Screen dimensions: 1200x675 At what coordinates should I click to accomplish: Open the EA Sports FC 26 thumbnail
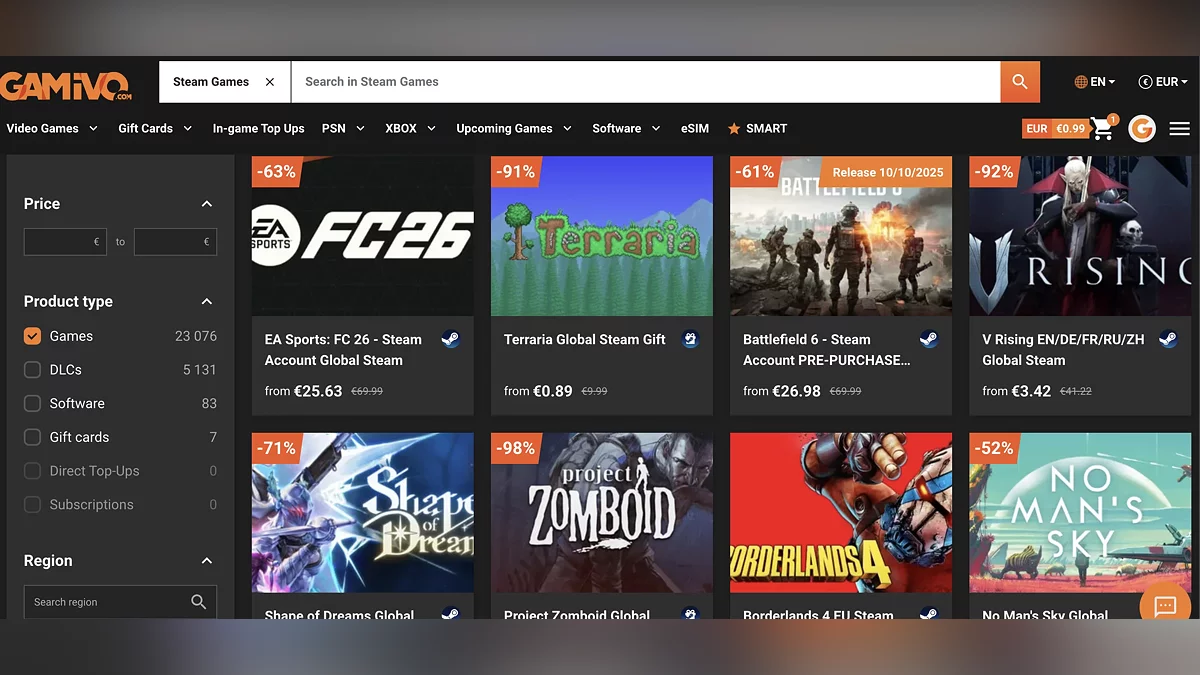tap(363, 236)
